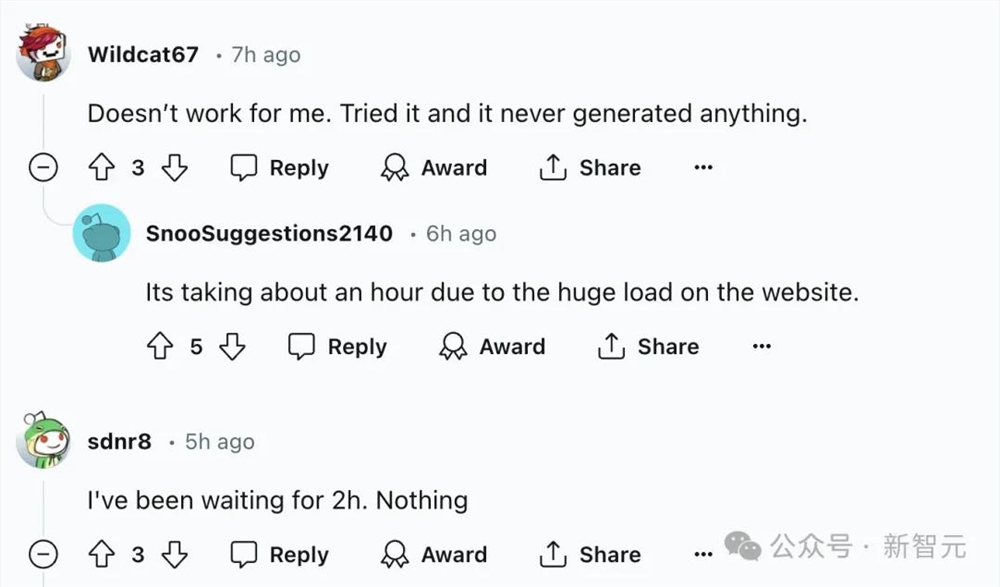Viewport: 1000px width, 587px height.
Task: Share SnooSuggestions2140's reply
Action: (648, 347)
